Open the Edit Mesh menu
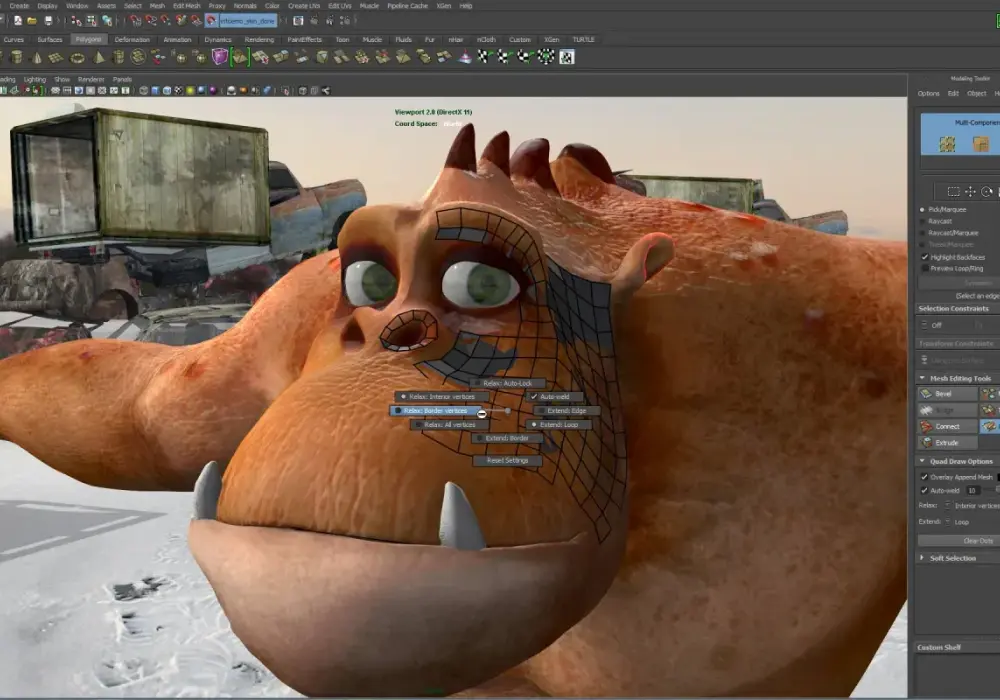This screenshot has height=700, width=1000. [x=186, y=6]
